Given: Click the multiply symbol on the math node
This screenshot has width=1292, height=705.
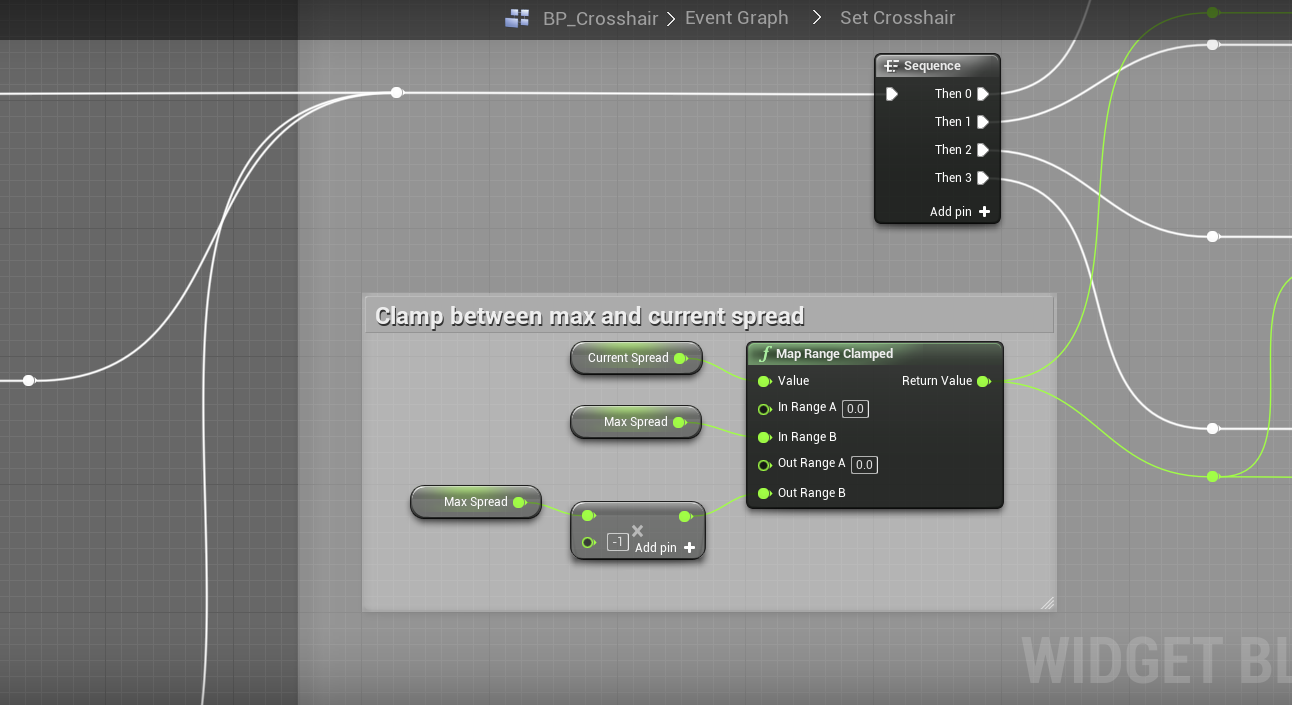Looking at the screenshot, I should coord(638,531).
